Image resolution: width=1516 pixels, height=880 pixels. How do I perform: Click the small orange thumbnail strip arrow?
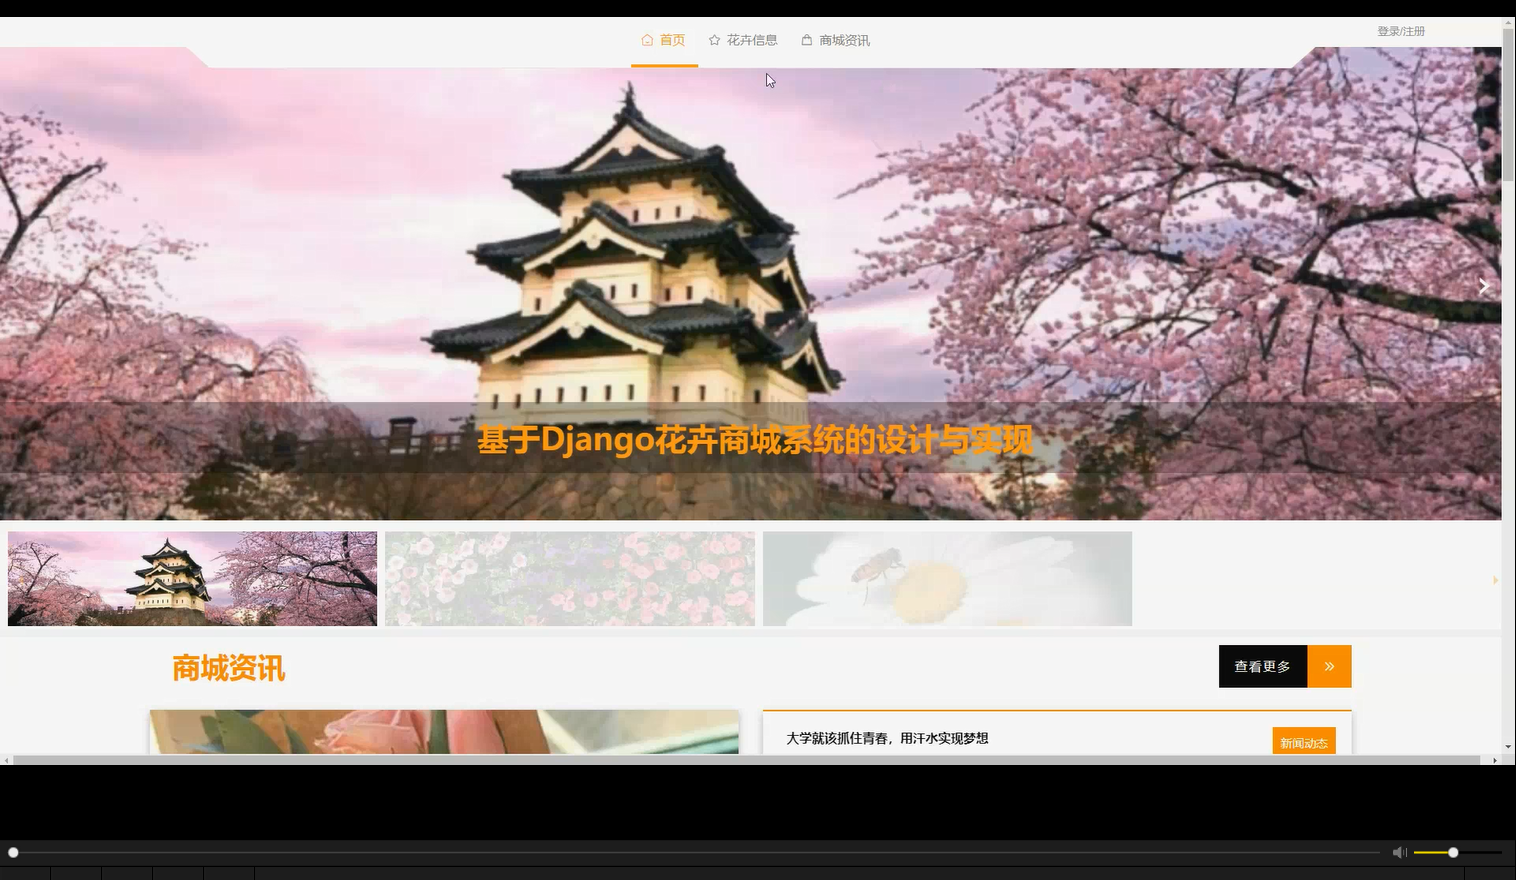[1495, 580]
